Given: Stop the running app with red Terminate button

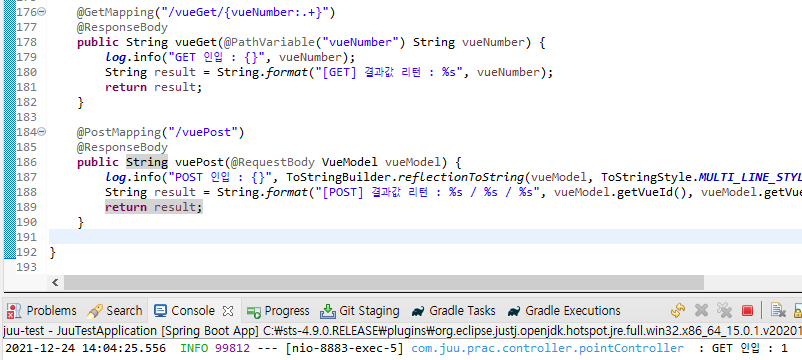Looking at the screenshot, I should point(747,311).
